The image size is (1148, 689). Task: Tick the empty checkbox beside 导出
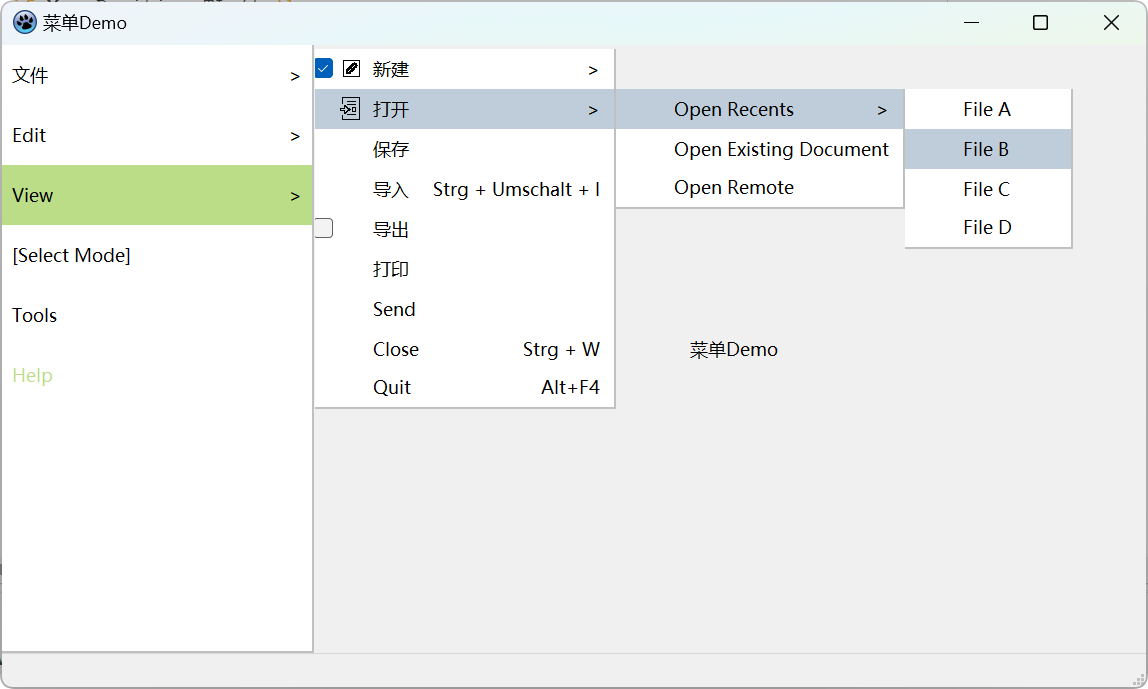(x=324, y=229)
